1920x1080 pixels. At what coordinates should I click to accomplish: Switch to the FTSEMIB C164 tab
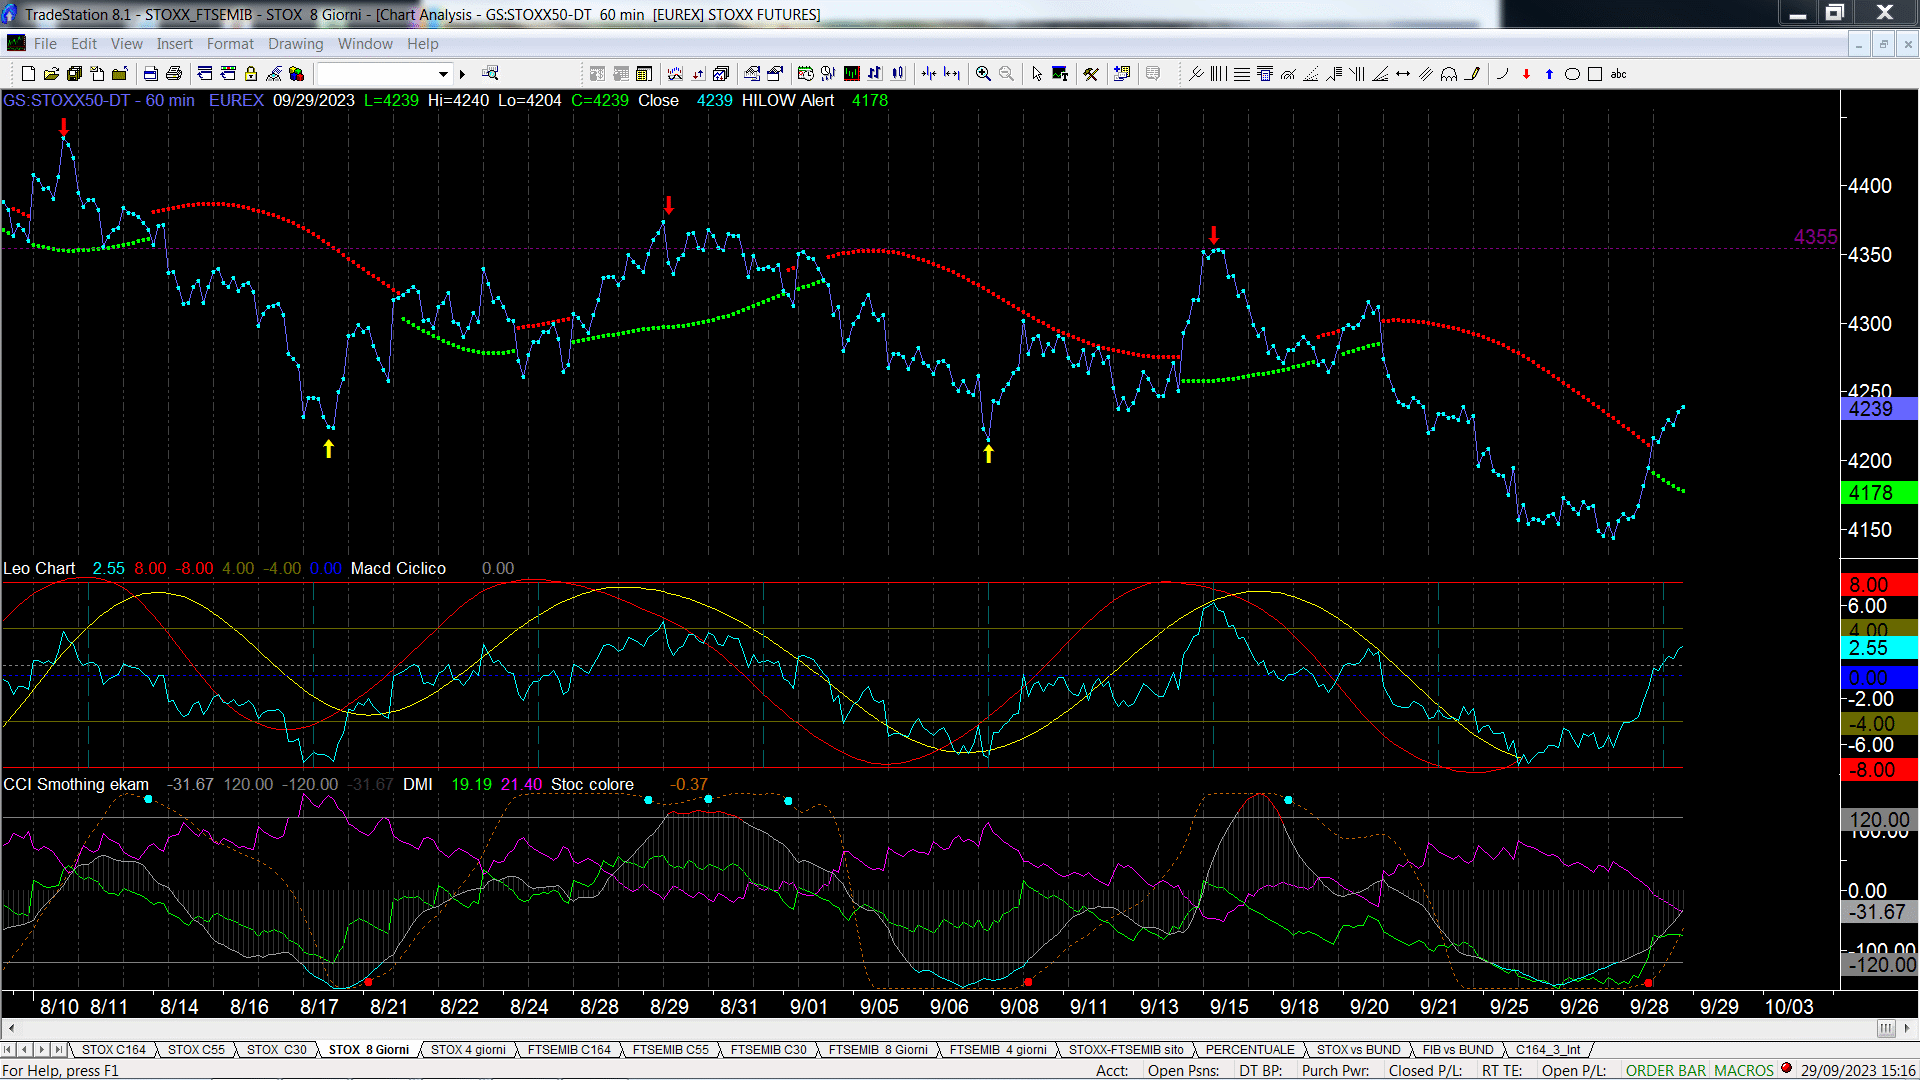(569, 1050)
